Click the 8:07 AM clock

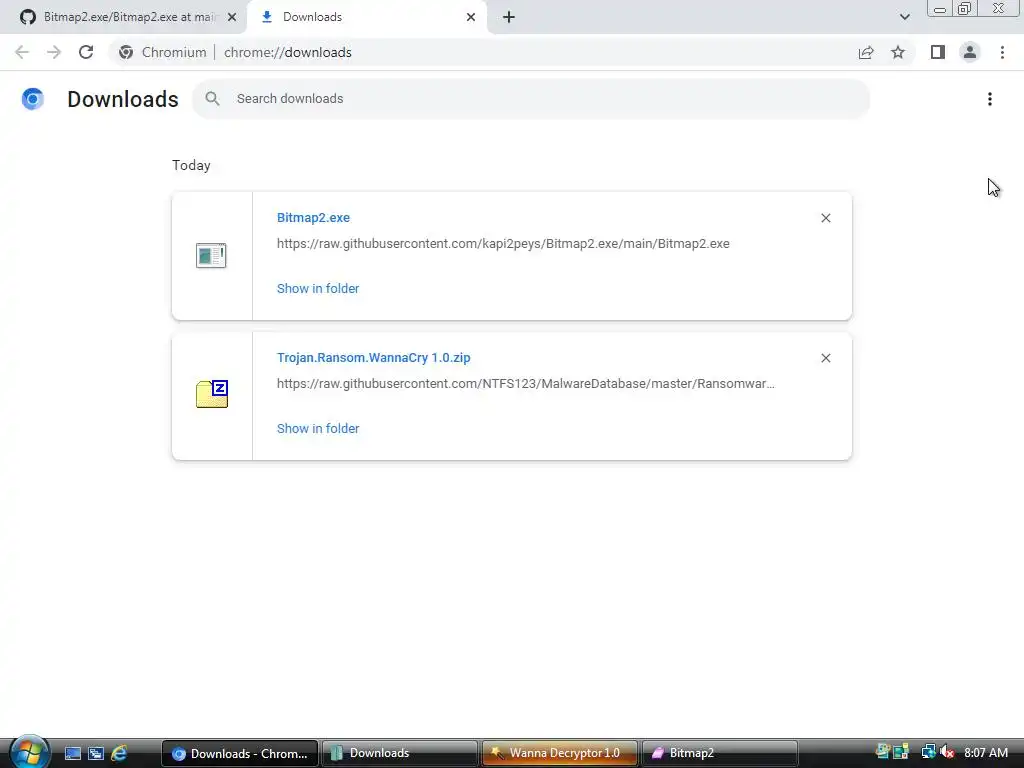click(986, 753)
